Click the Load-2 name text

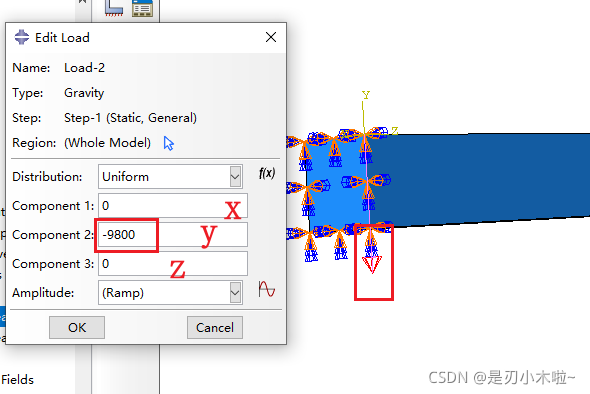click(x=84, y=68)
